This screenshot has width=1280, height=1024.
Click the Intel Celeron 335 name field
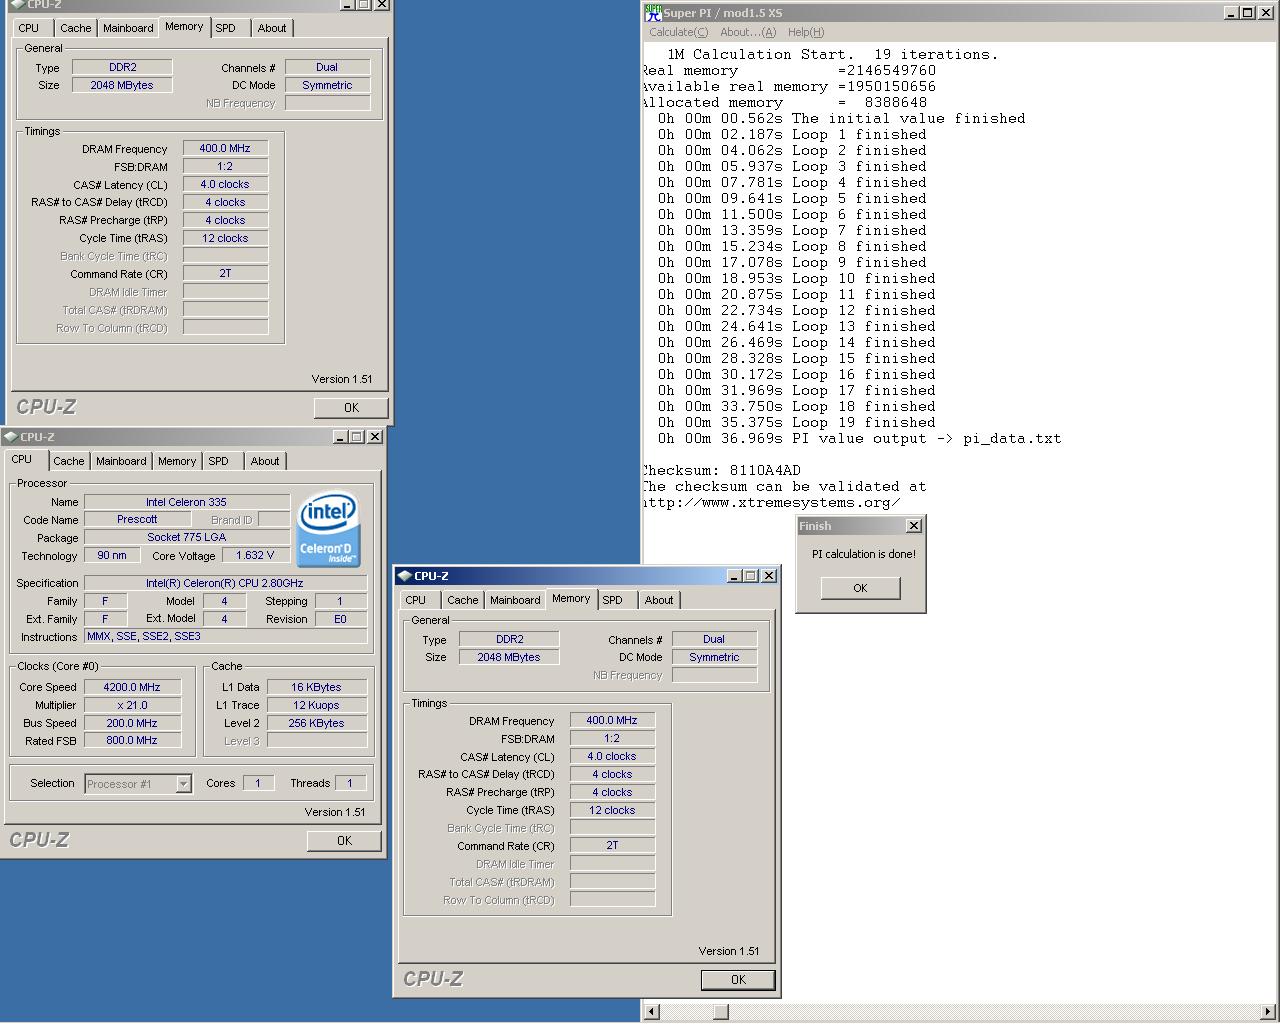187,502
